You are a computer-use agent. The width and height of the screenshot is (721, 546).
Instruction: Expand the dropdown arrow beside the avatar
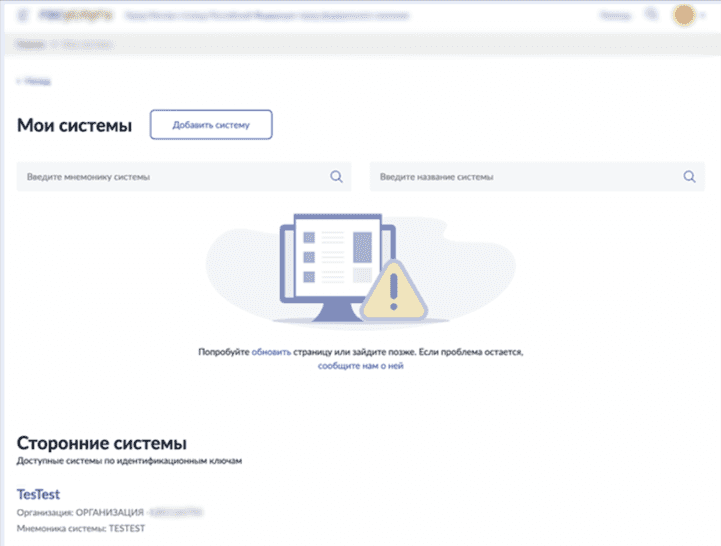(x=705, y=16)
